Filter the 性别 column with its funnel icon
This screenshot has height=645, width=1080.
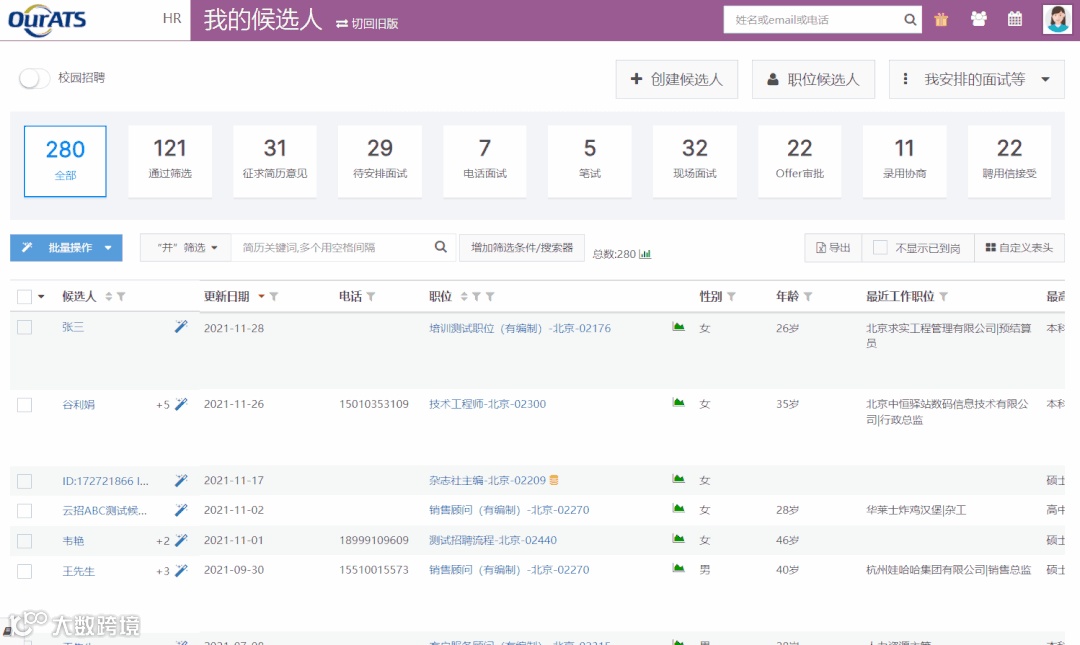pos(731,296)
